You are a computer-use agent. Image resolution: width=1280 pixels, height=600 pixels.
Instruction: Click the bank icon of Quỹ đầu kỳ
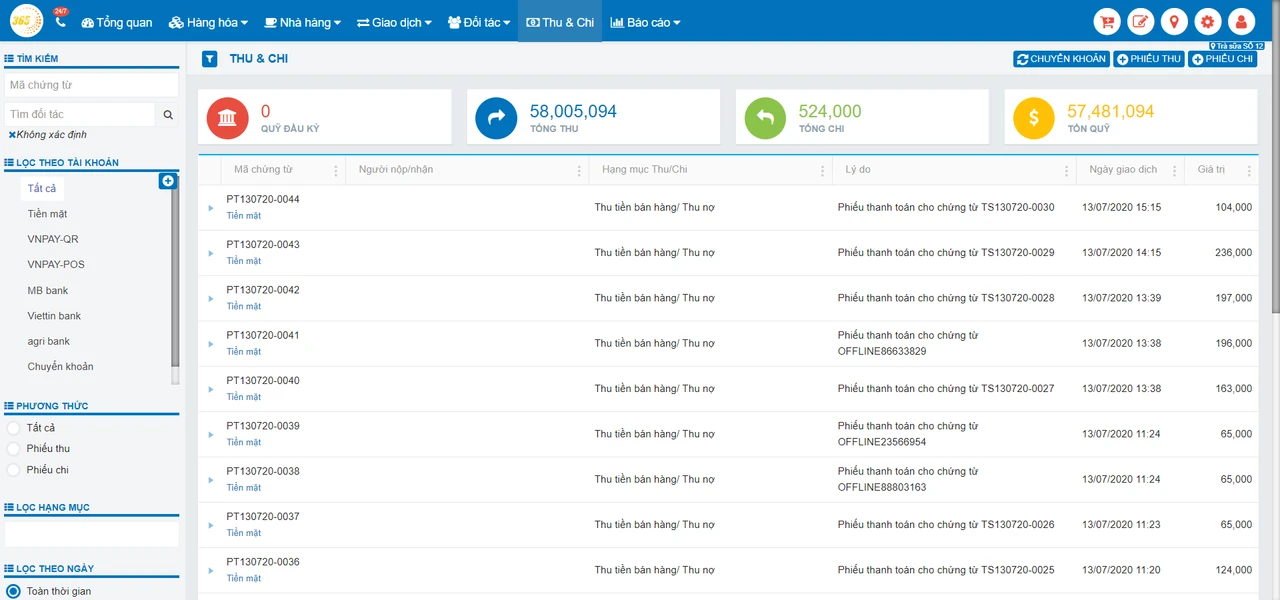click(227, 118)
